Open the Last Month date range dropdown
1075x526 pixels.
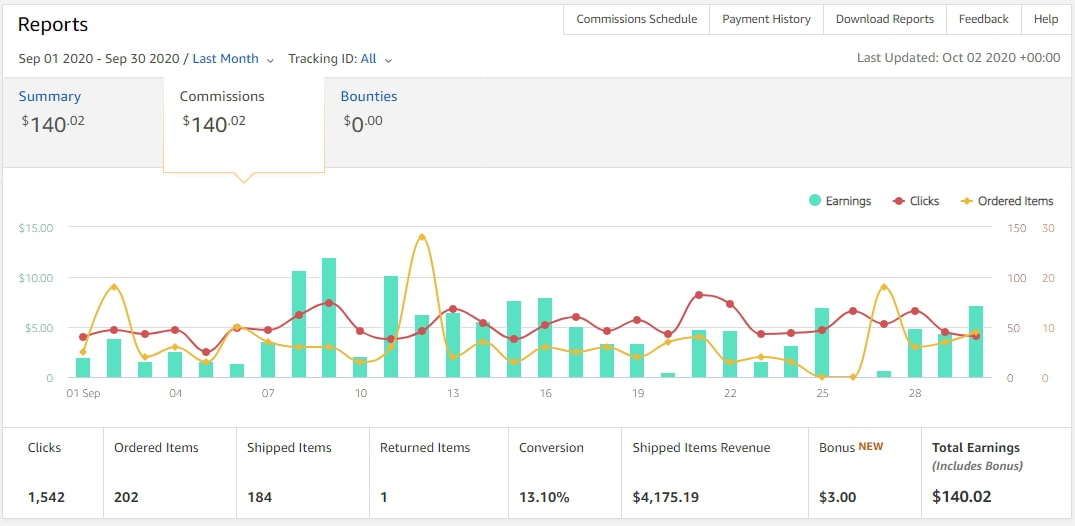coord(233,59)
